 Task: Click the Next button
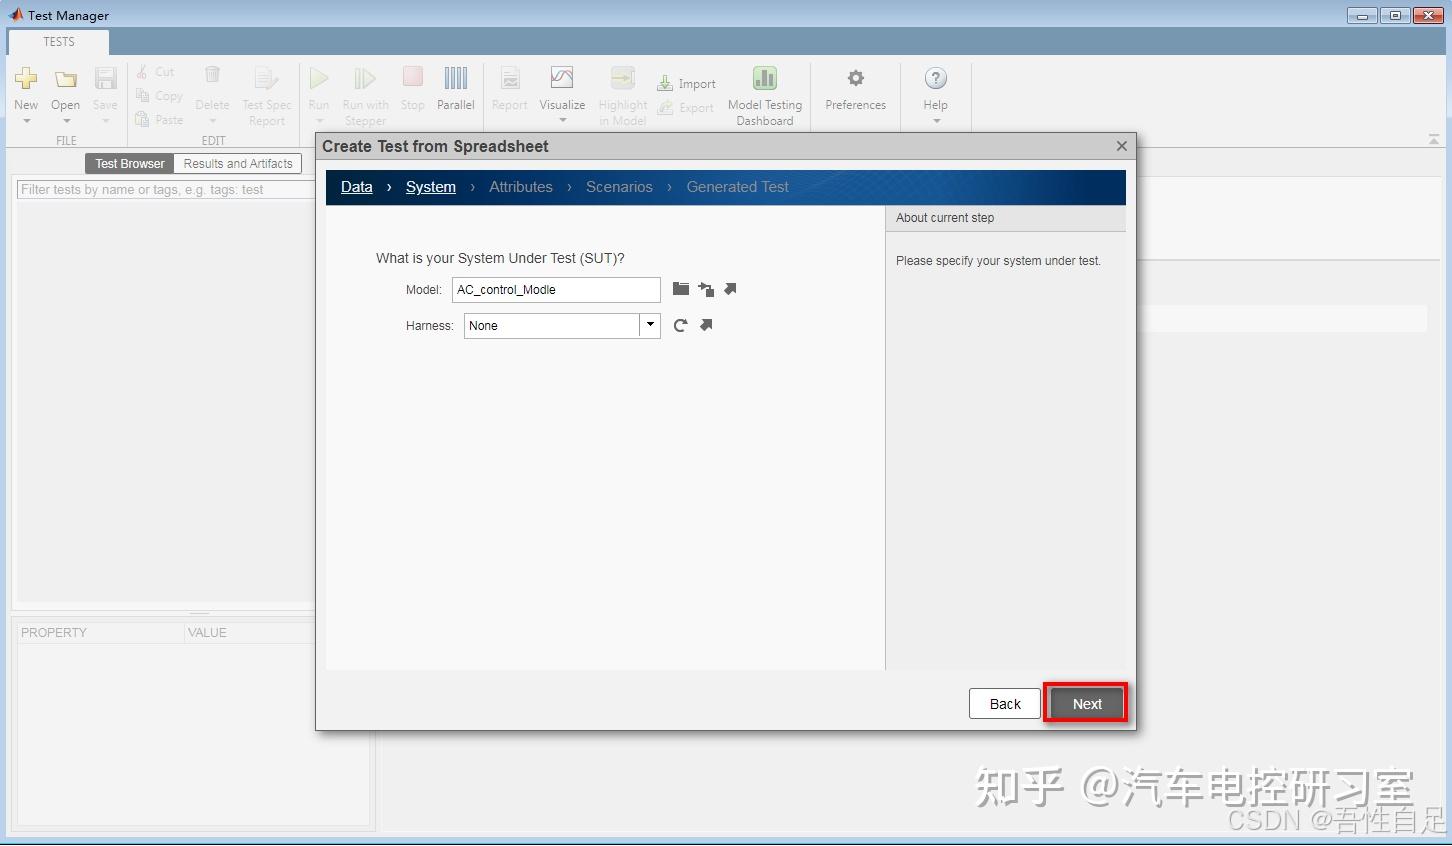click(1085, 703)
